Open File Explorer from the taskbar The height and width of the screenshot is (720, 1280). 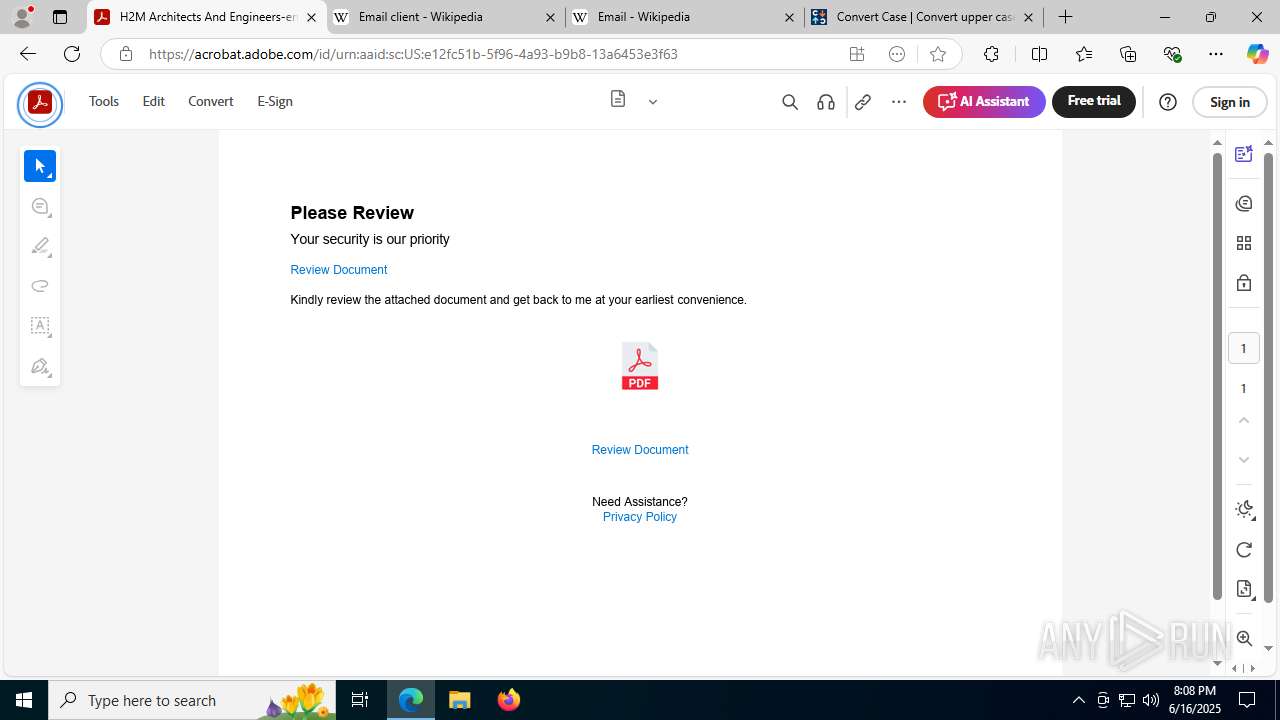460,700
